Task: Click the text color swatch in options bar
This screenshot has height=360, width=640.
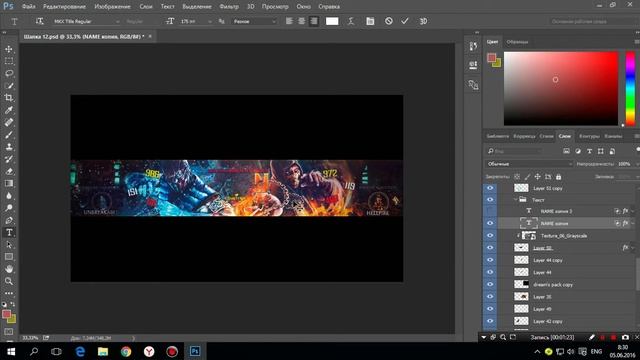Action: pyautogui.click(x=332, y=21)
